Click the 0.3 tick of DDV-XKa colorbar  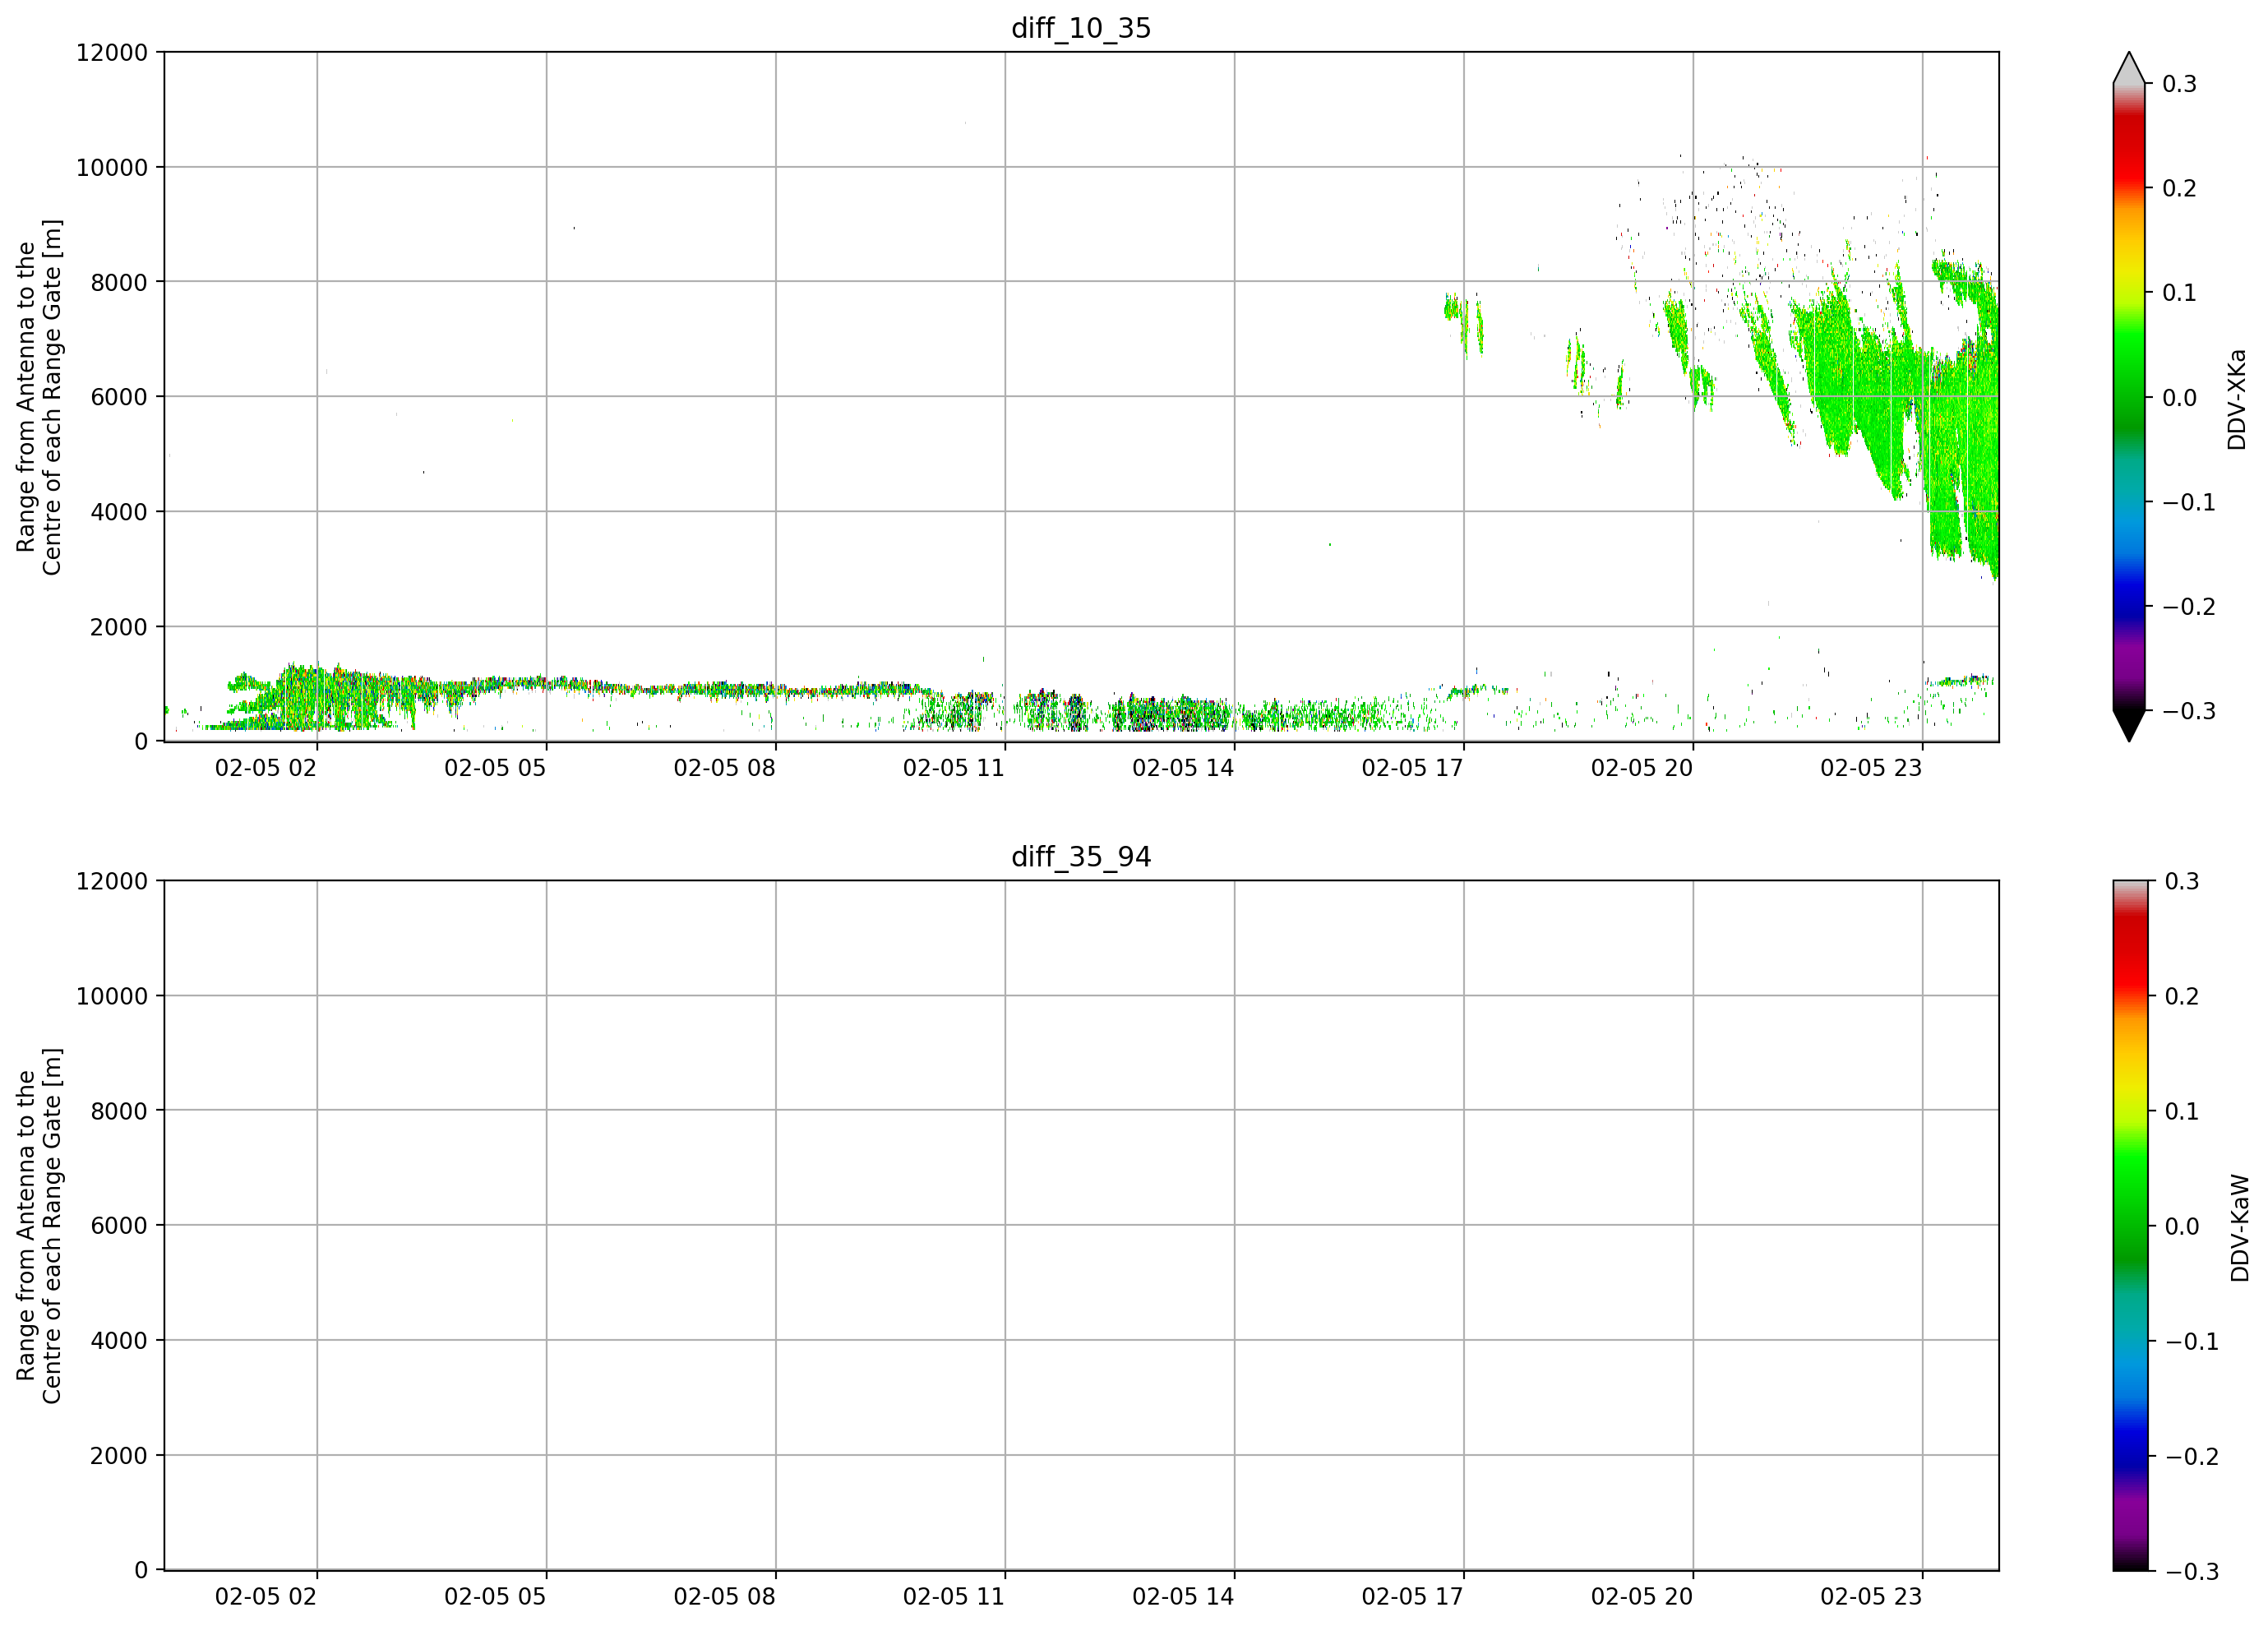click(x=2179, y=84)
